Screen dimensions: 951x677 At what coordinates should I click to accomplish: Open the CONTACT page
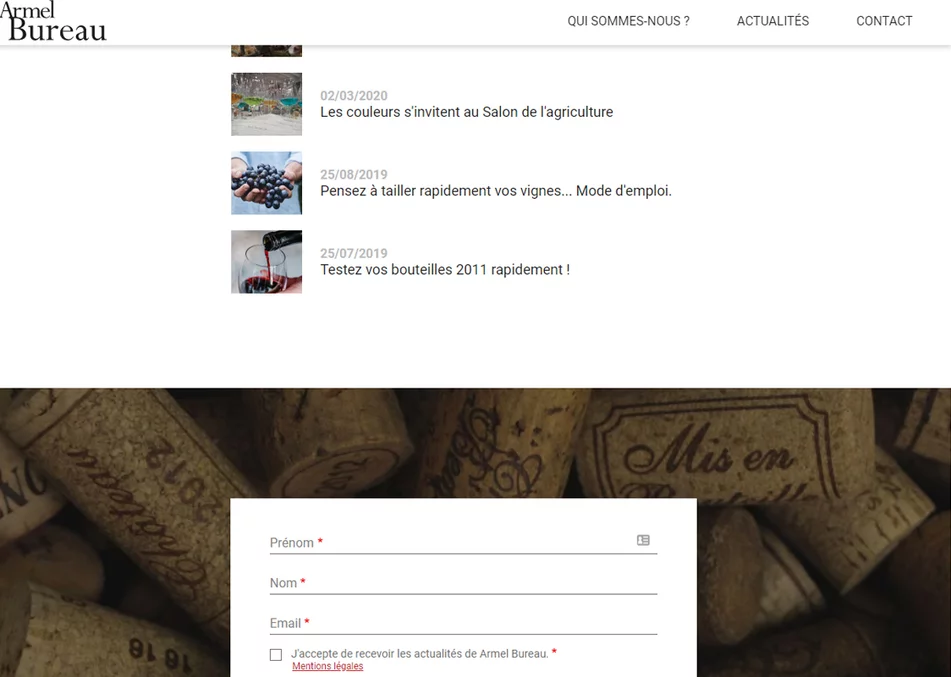point(884,21)
